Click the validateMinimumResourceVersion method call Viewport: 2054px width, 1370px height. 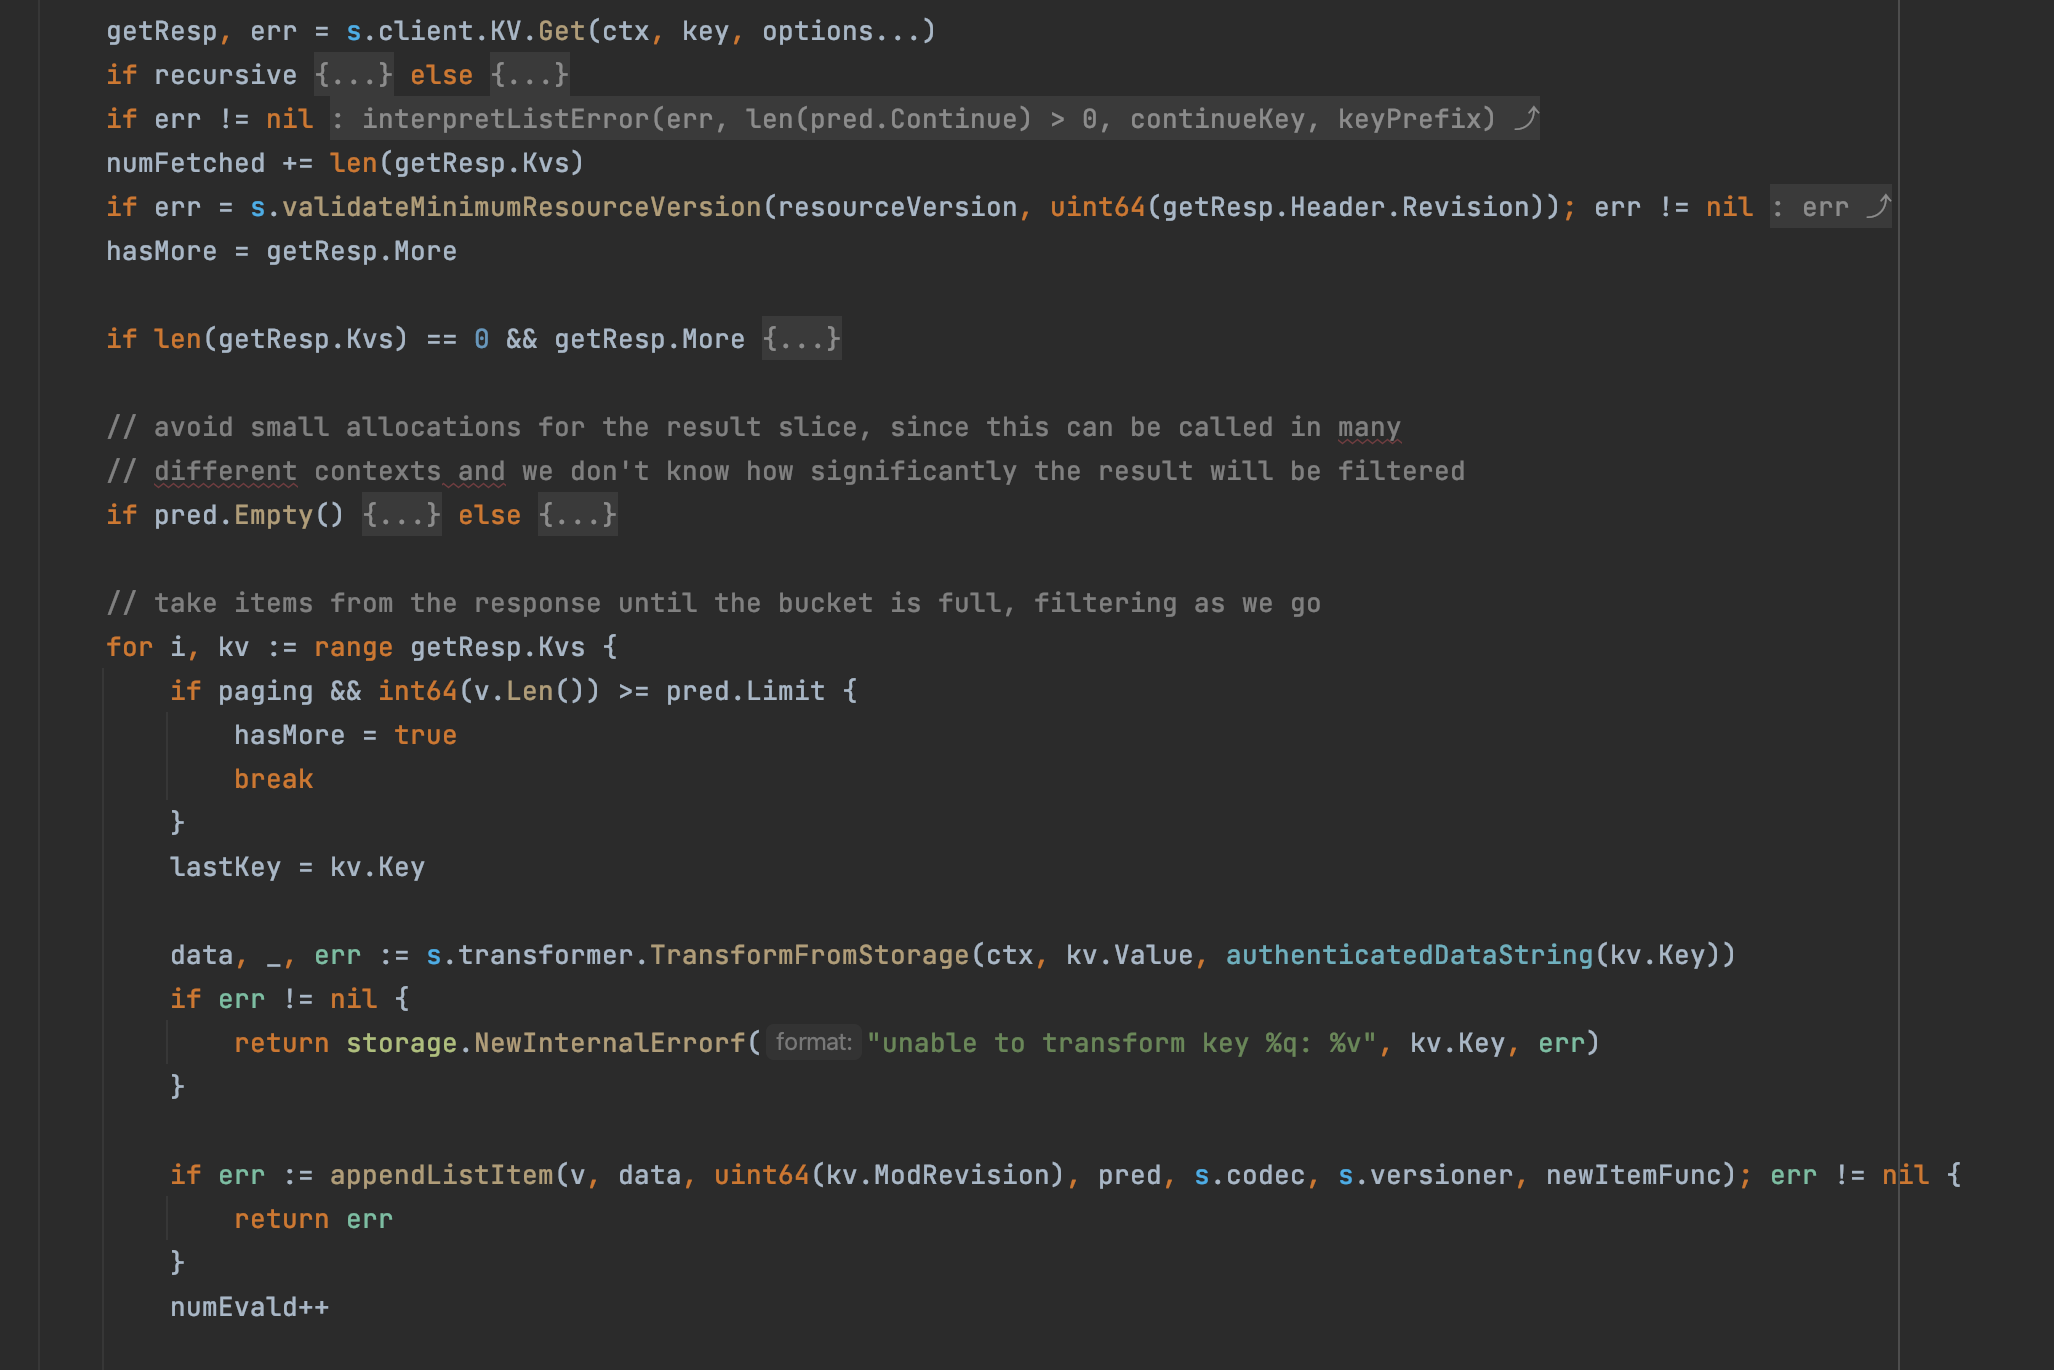click(521, 207)
